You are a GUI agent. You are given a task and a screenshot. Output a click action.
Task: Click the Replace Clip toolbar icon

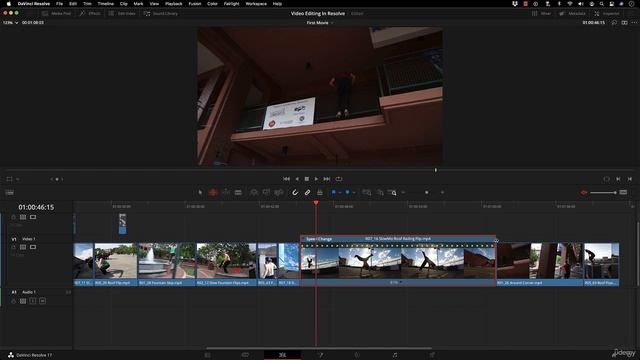point(279,192)
